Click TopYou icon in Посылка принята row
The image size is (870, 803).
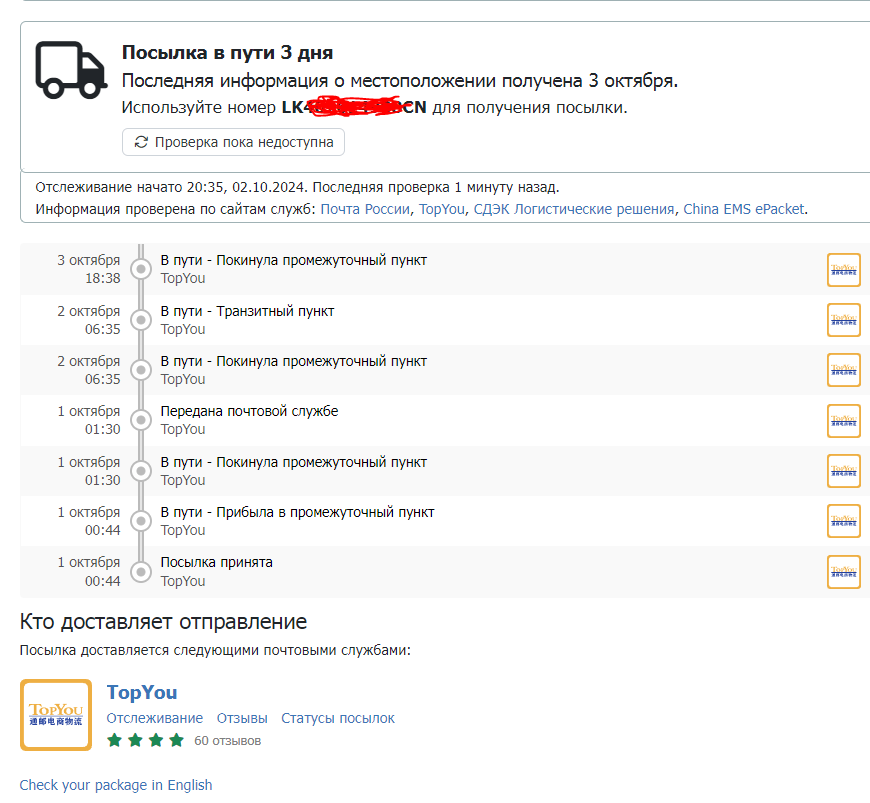pos(843,572)
